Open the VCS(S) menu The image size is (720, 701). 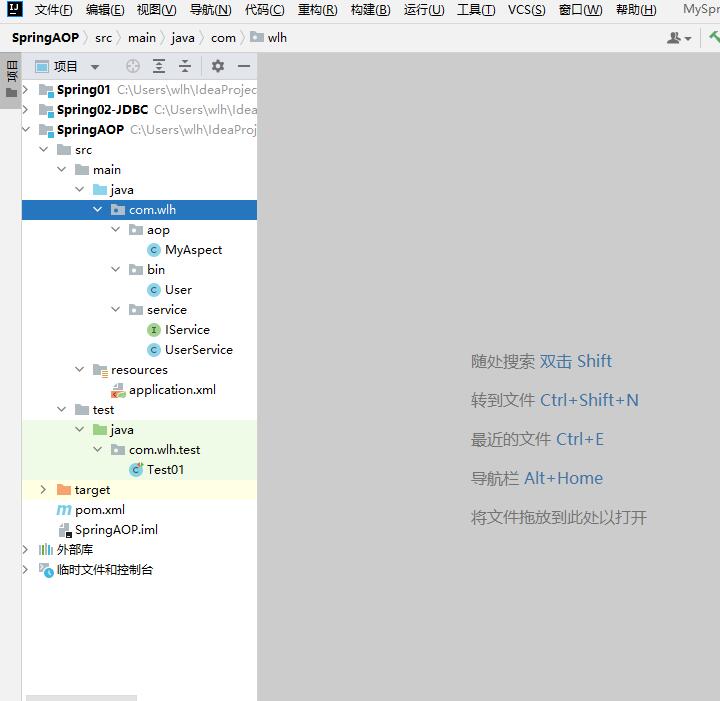click(x=527, y=10)
